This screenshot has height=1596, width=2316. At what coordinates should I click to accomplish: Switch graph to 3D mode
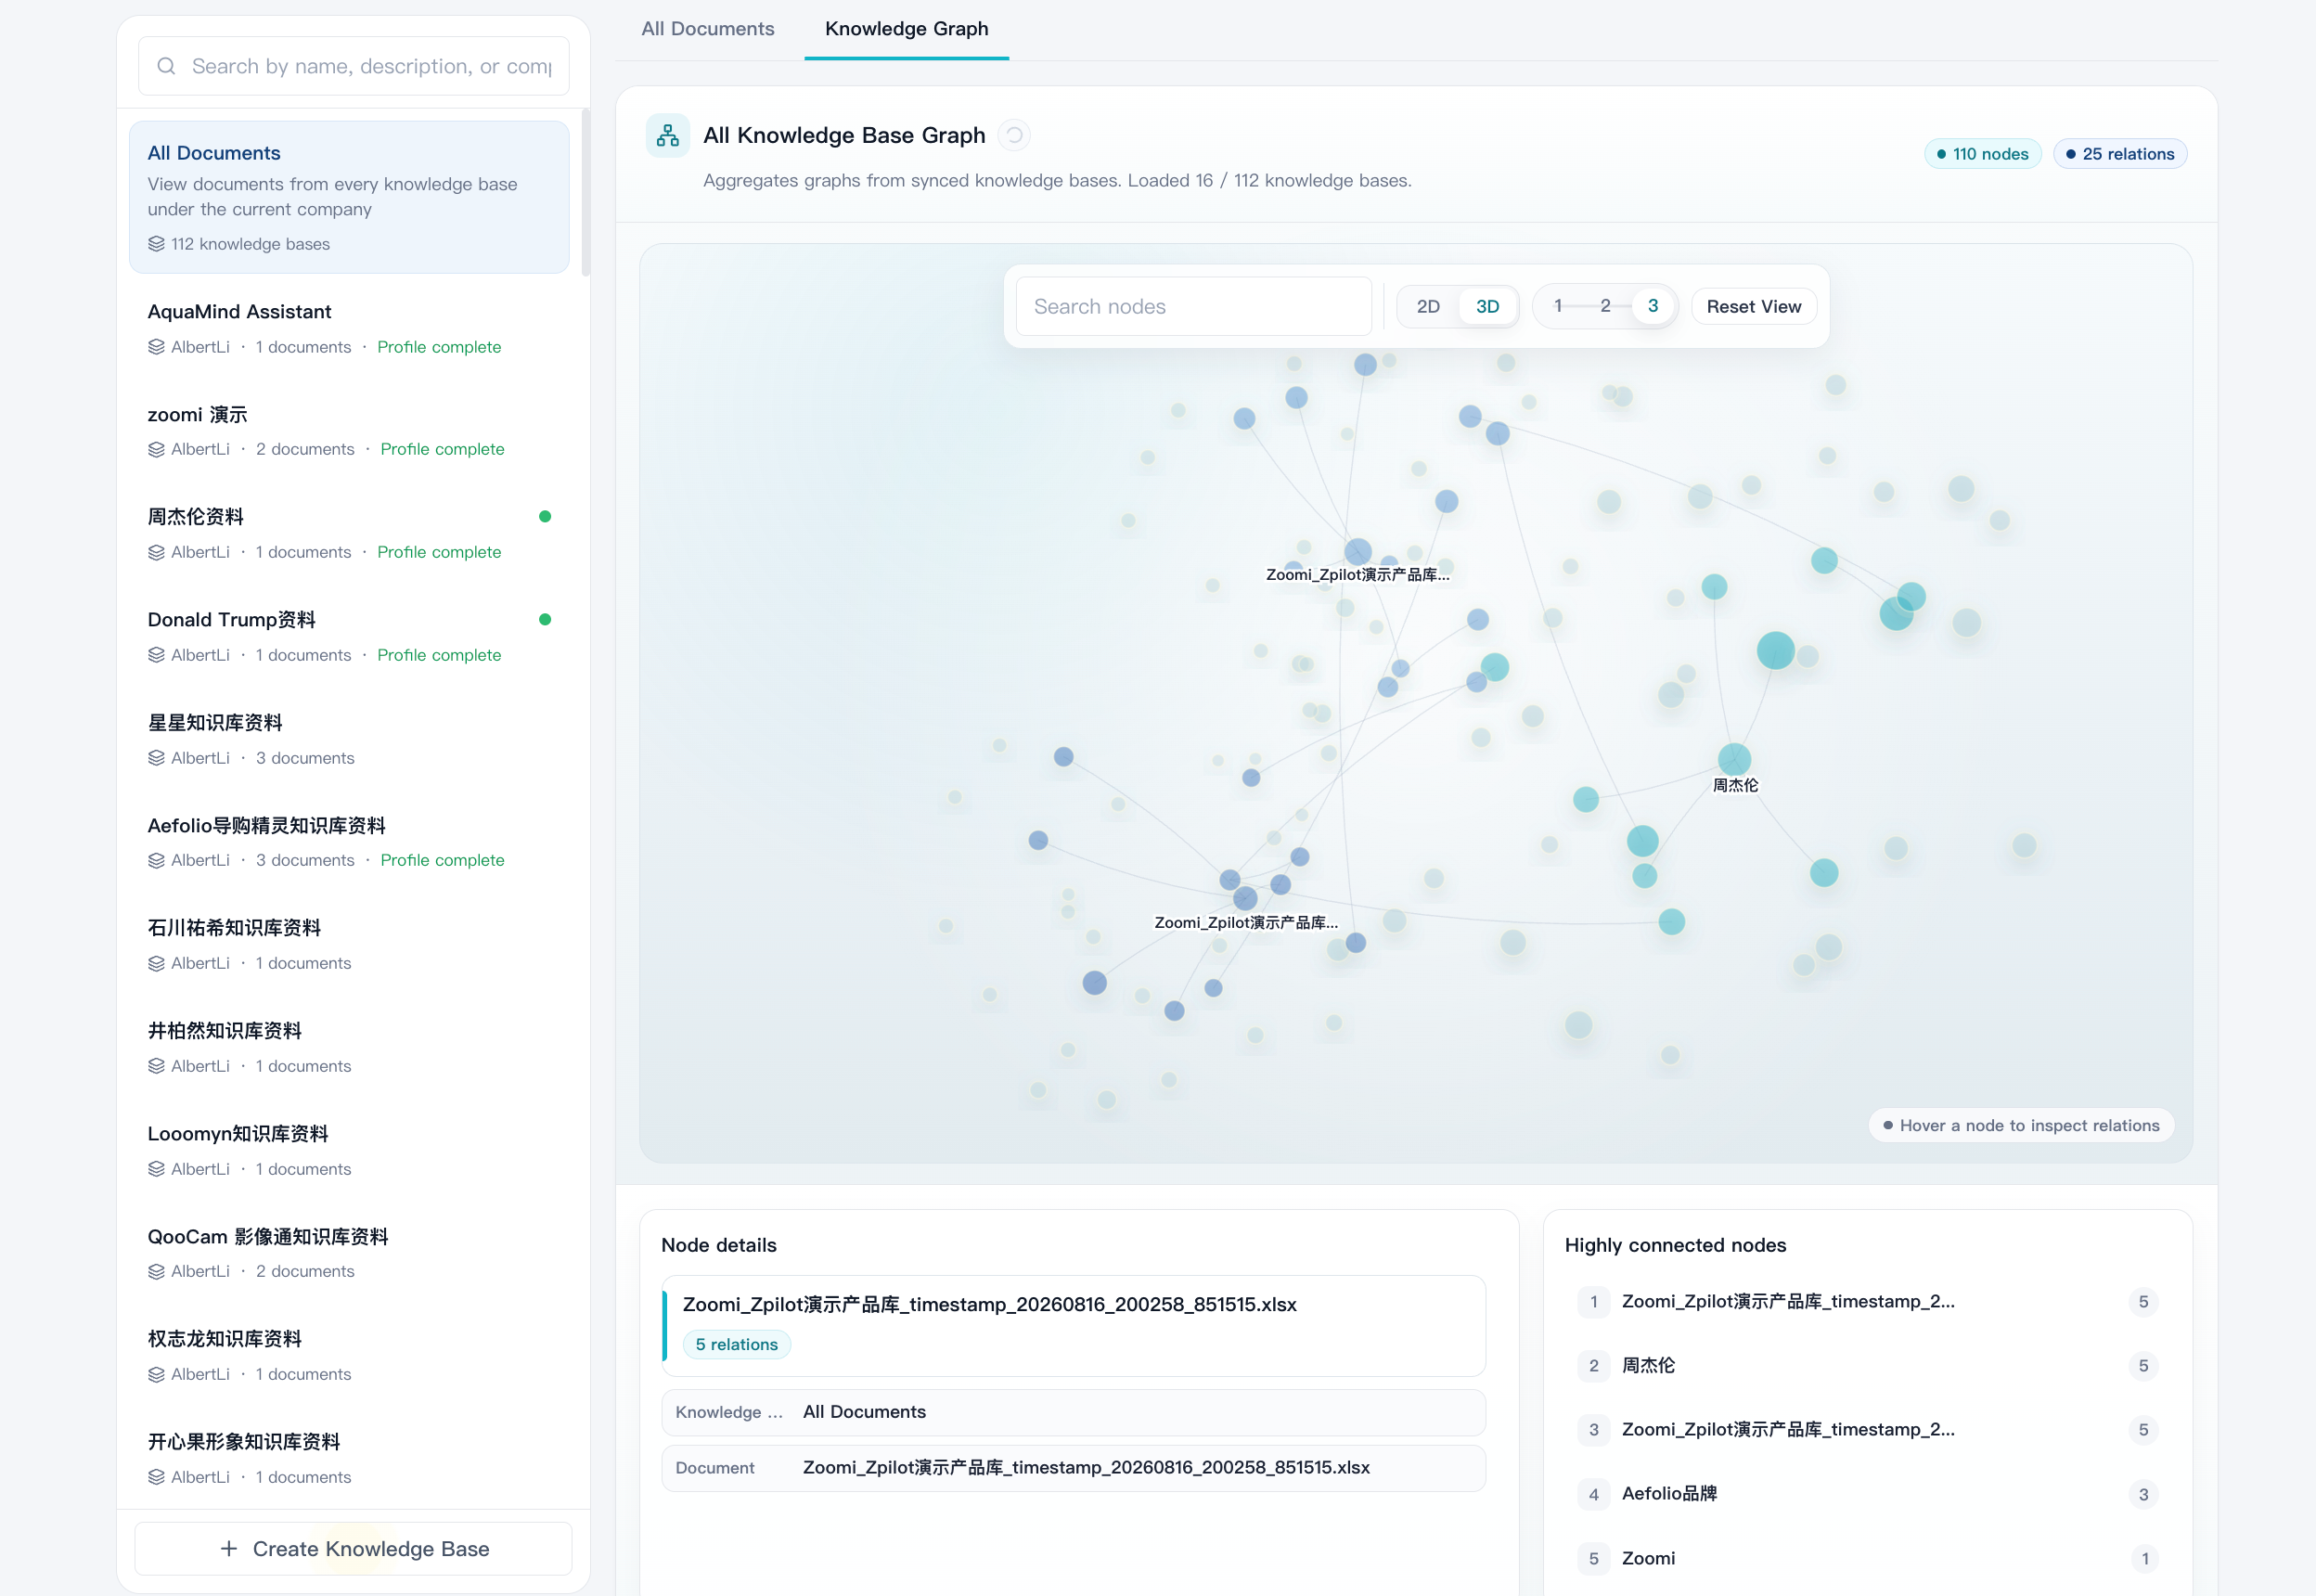coord(1487,307)
